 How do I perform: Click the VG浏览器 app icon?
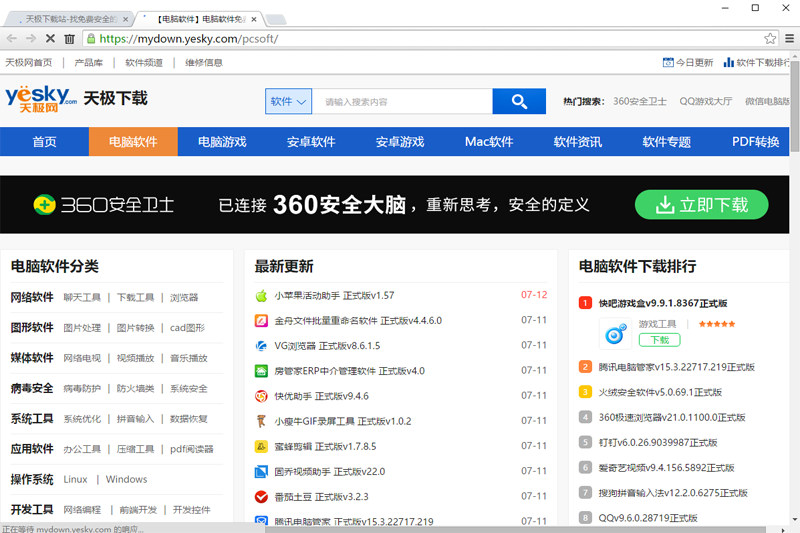pyautogui.click(x=261, y=346)
